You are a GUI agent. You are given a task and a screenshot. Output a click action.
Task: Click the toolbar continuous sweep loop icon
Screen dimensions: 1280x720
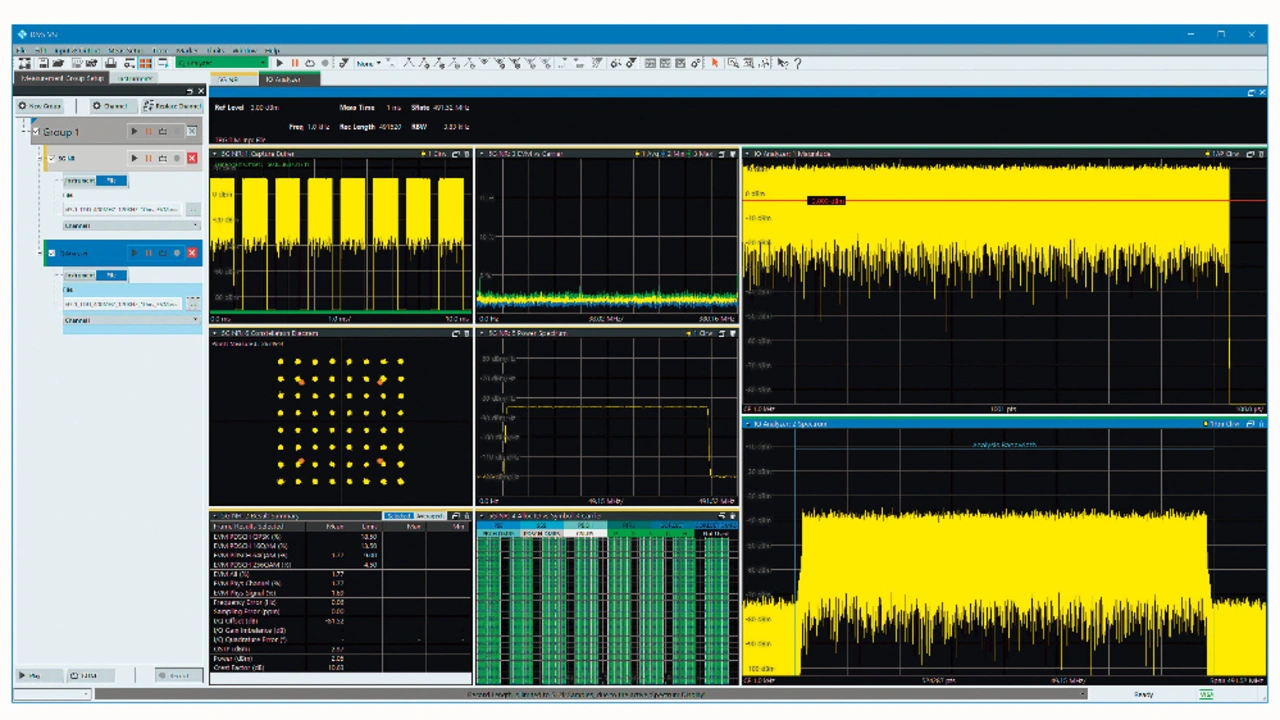click(310, 63)
